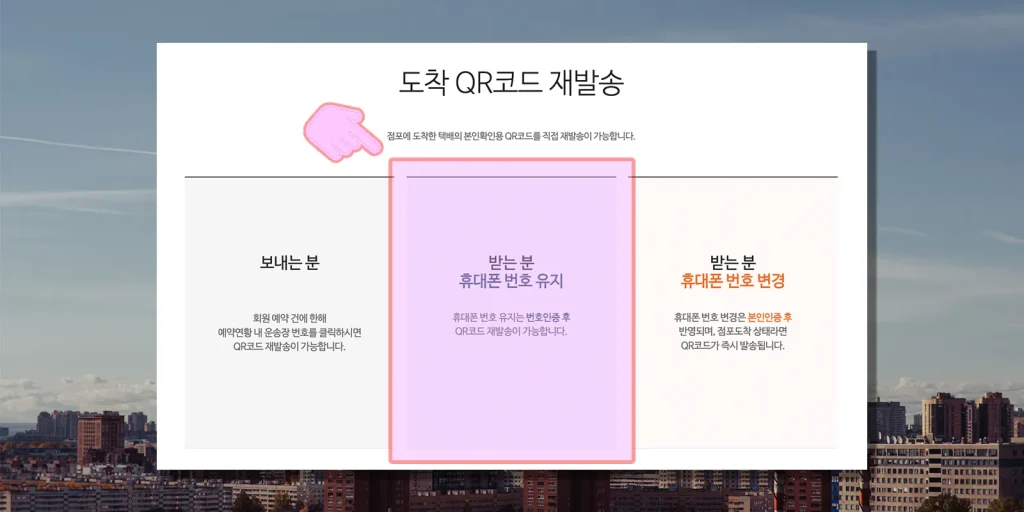This screenshot has width=1024, height=512.
Task: Select the 보내는 분 card
Action: point(289,313)
